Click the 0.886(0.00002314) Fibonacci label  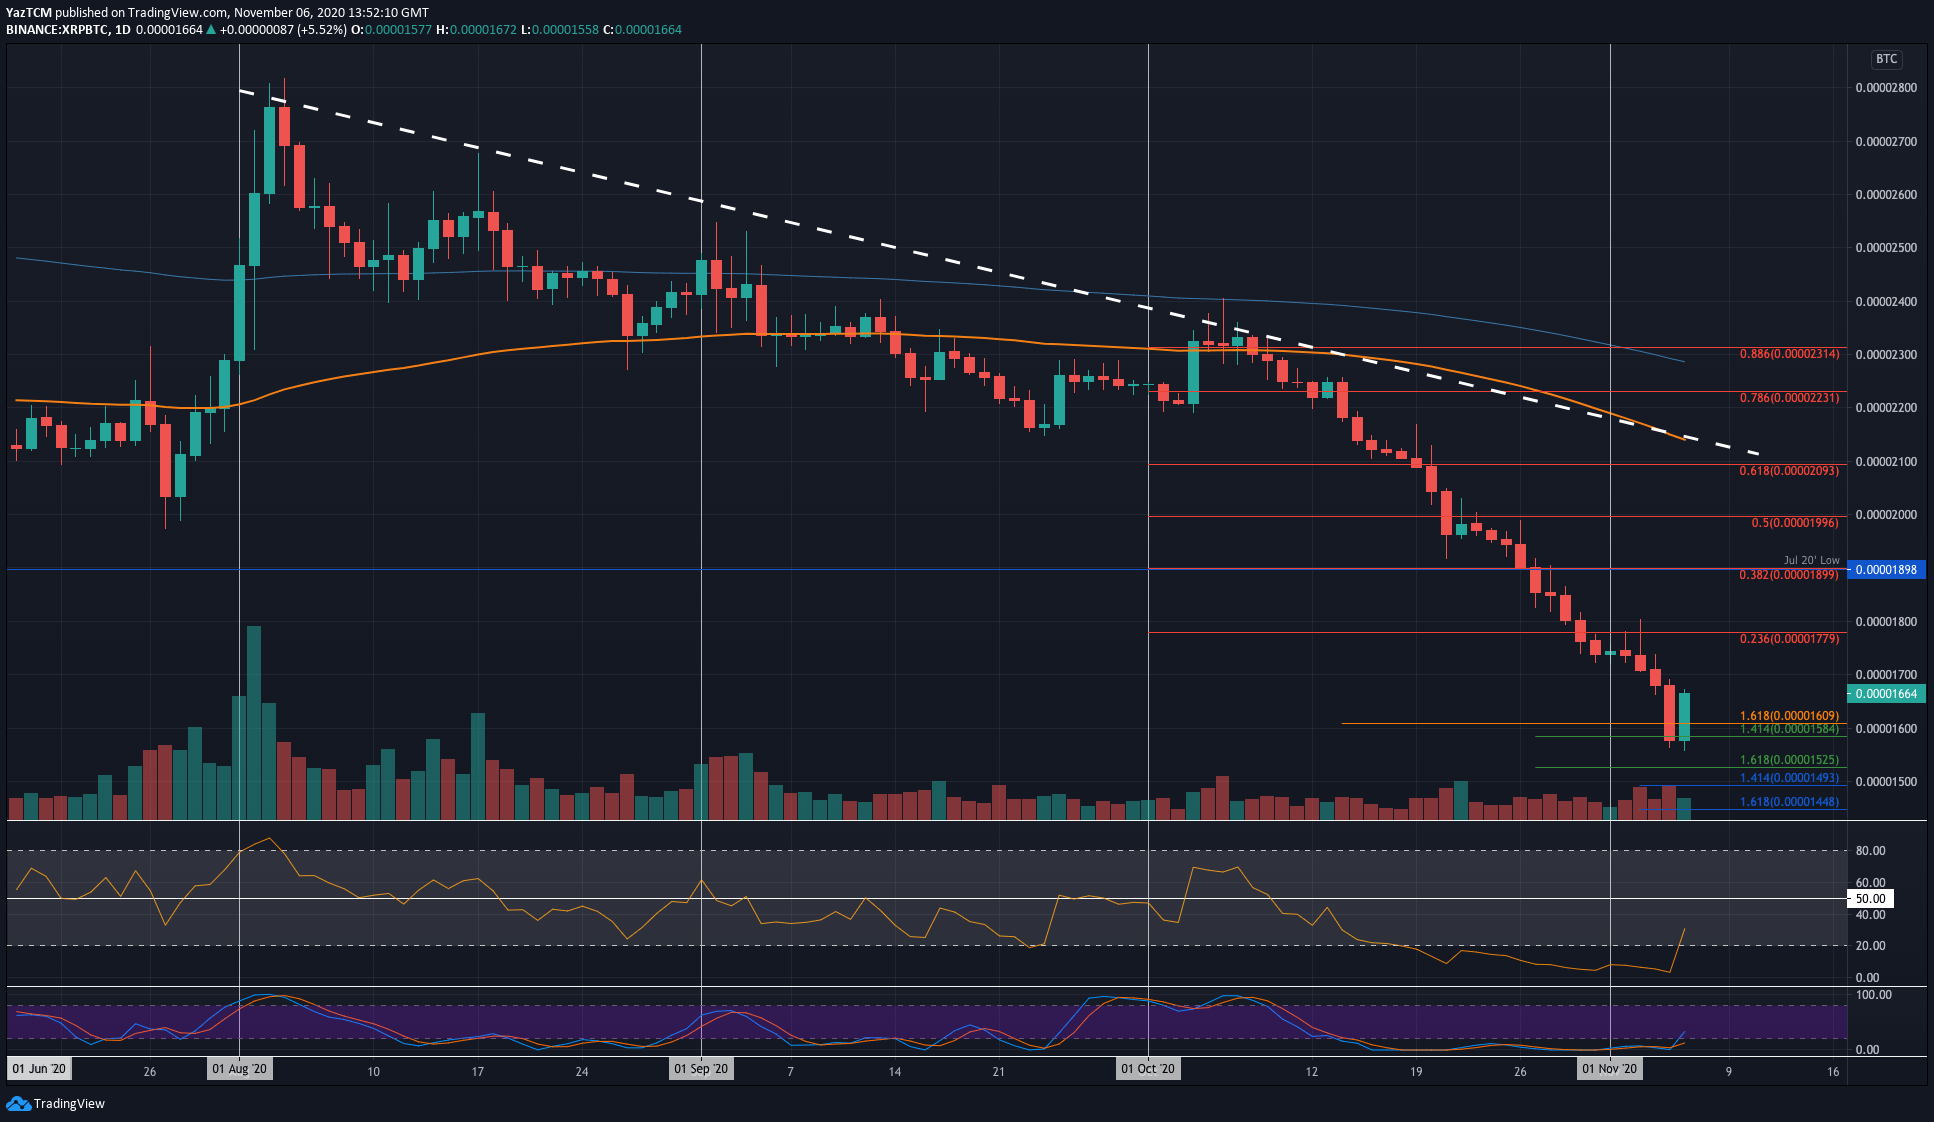pyautogui.click(x=1789, y=354)
